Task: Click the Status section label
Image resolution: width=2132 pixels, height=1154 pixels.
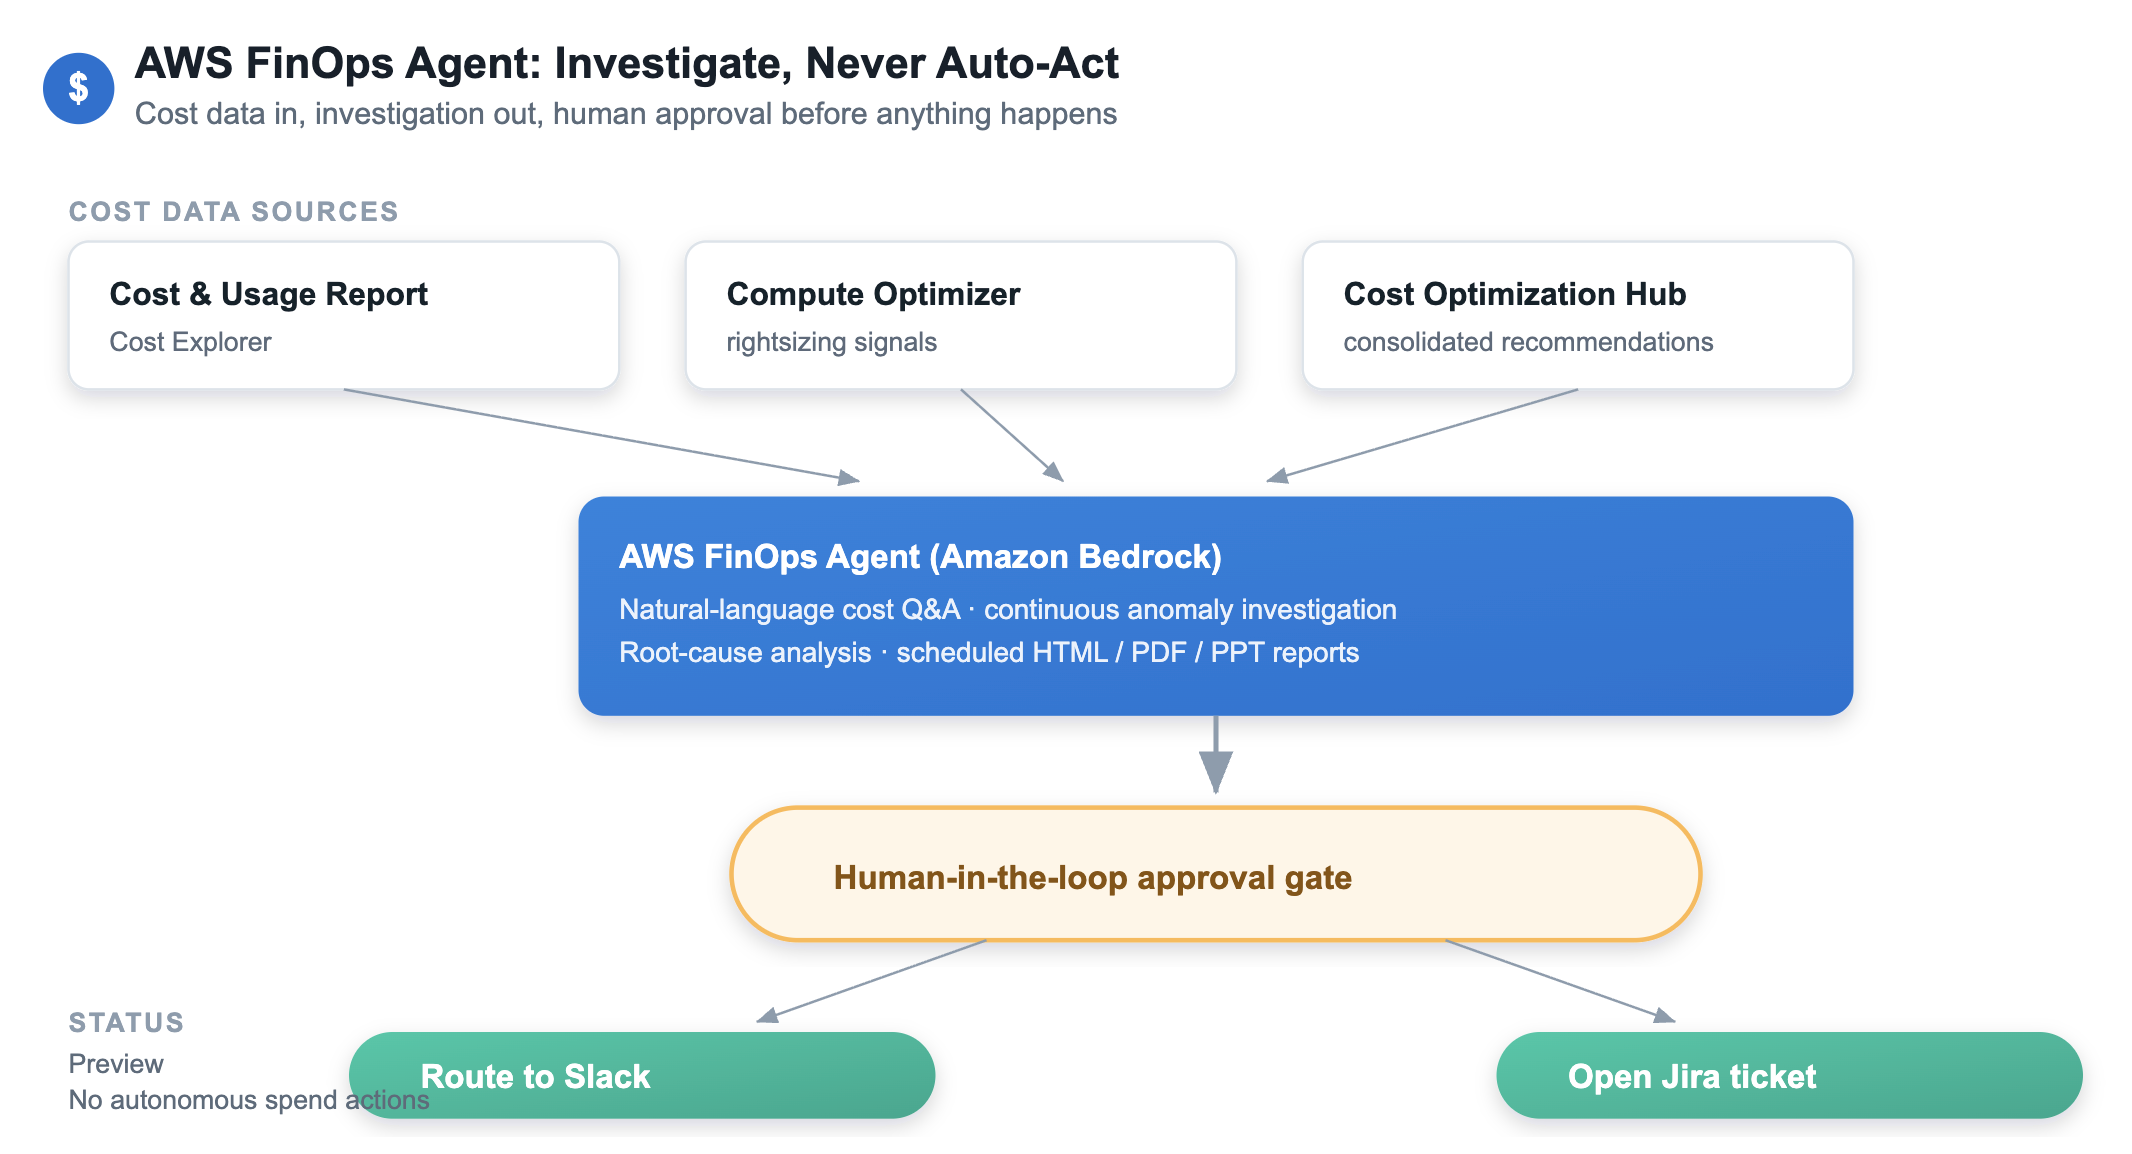Action: (127, 1022)
